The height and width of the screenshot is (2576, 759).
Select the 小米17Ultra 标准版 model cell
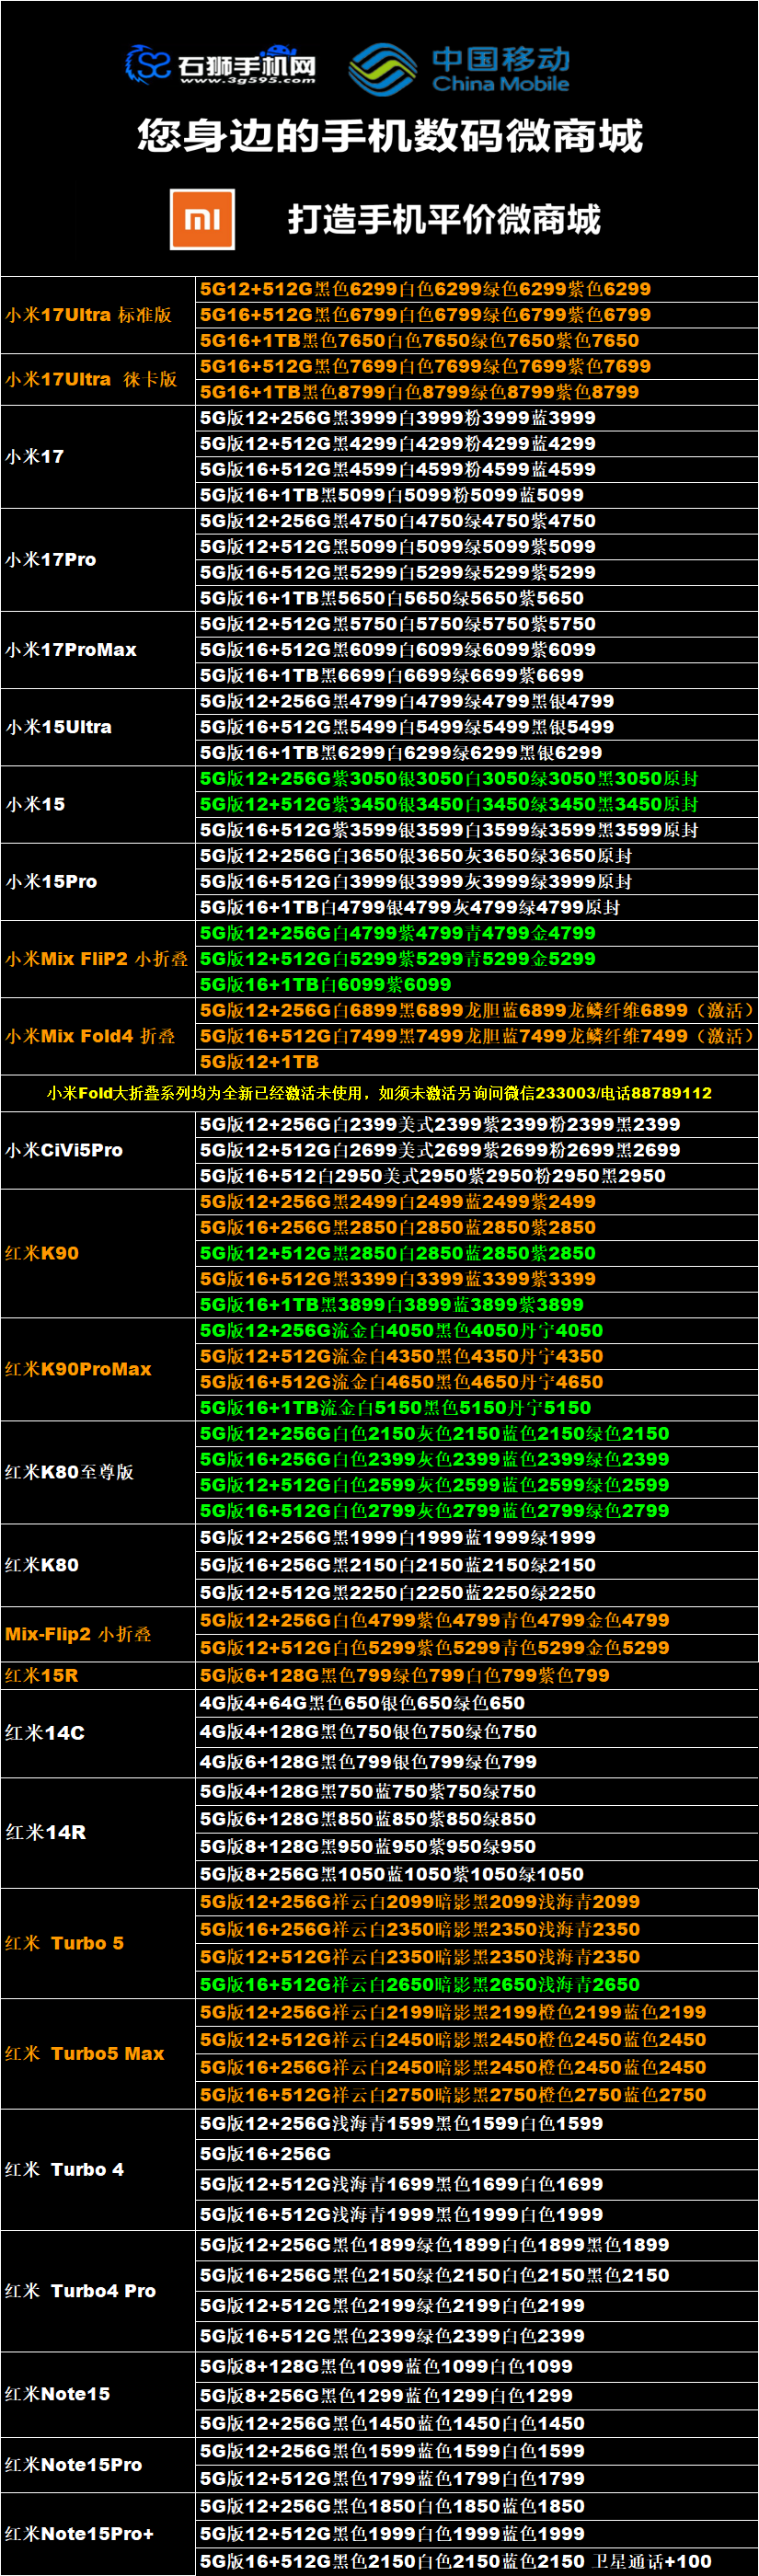click(89, 315)
